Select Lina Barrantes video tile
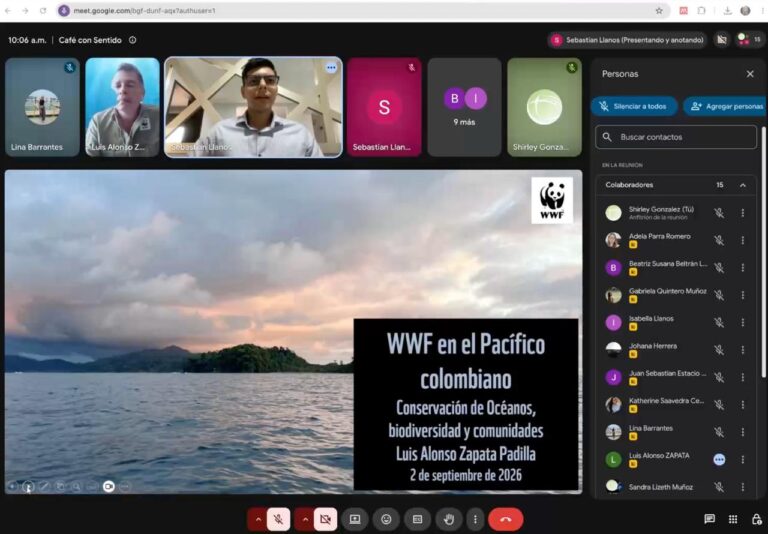This screenshot has height=534, width=768. point(42,107)
